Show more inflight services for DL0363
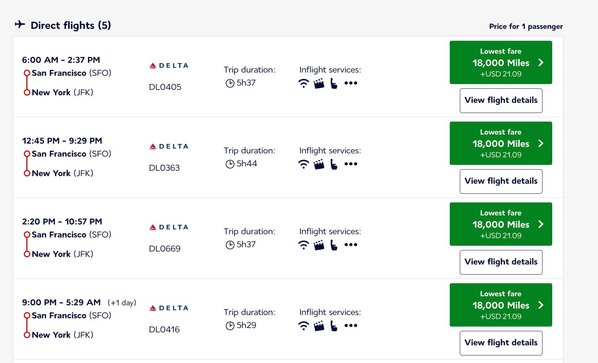 point(351,164)
